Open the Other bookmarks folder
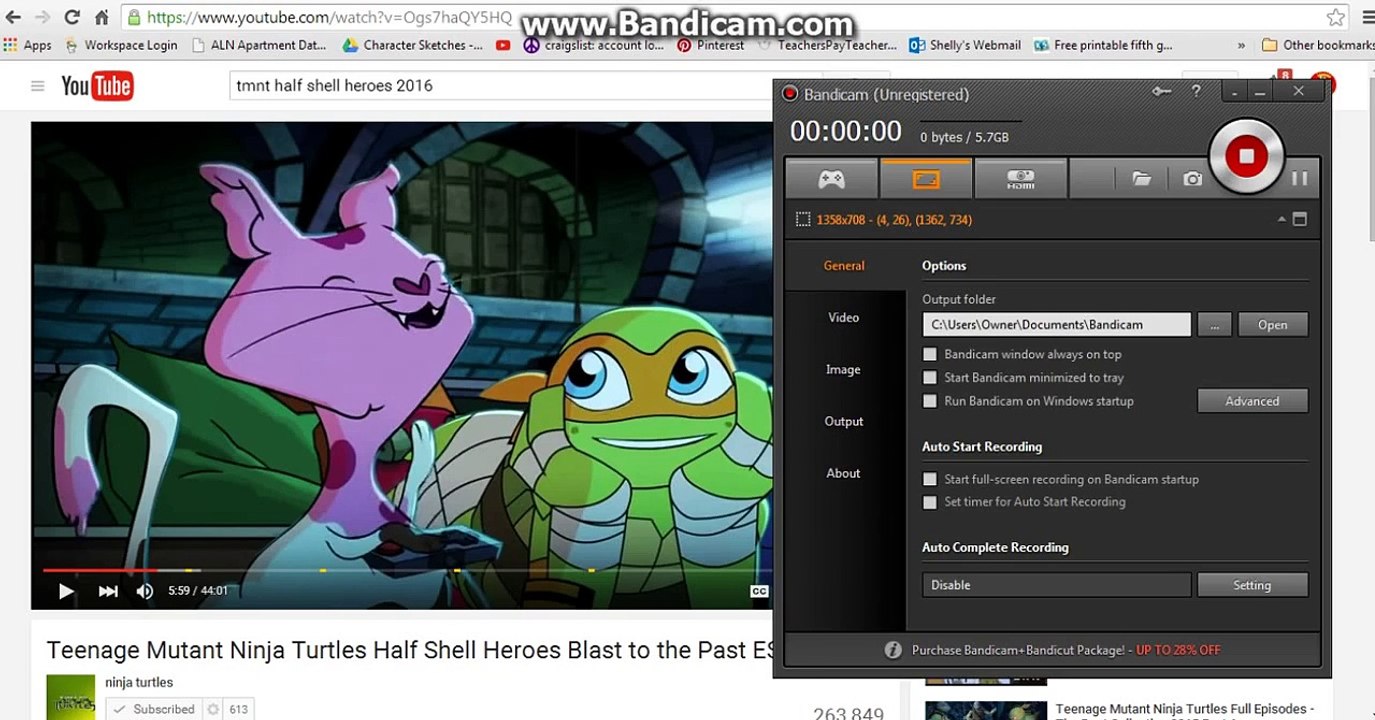The width and height of the screenshot is (1375, 720). click(1317, 45)
